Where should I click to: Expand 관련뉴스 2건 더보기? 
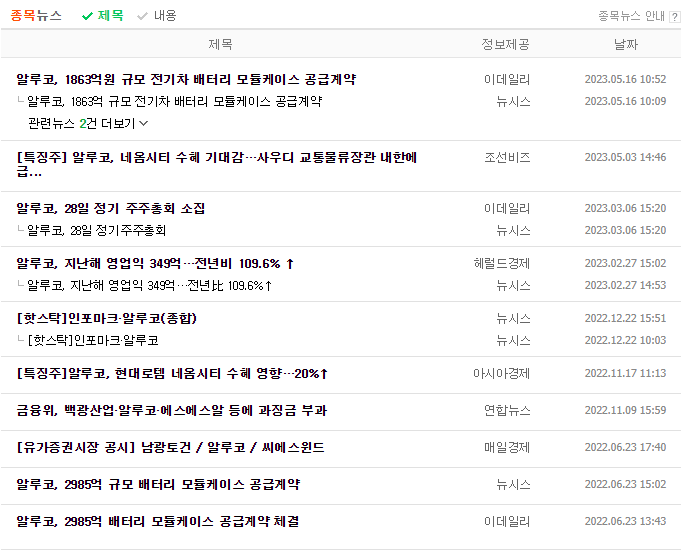88,124
